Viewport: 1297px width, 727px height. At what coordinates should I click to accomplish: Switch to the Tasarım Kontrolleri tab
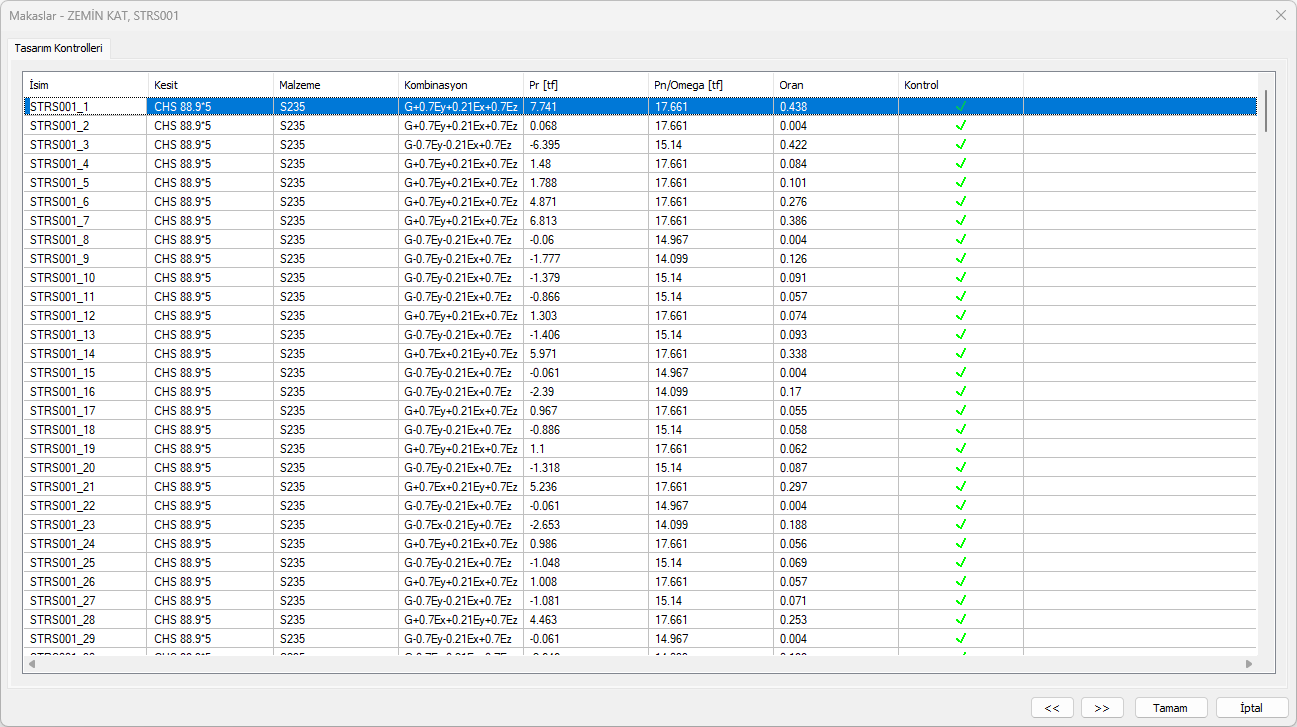58,48
